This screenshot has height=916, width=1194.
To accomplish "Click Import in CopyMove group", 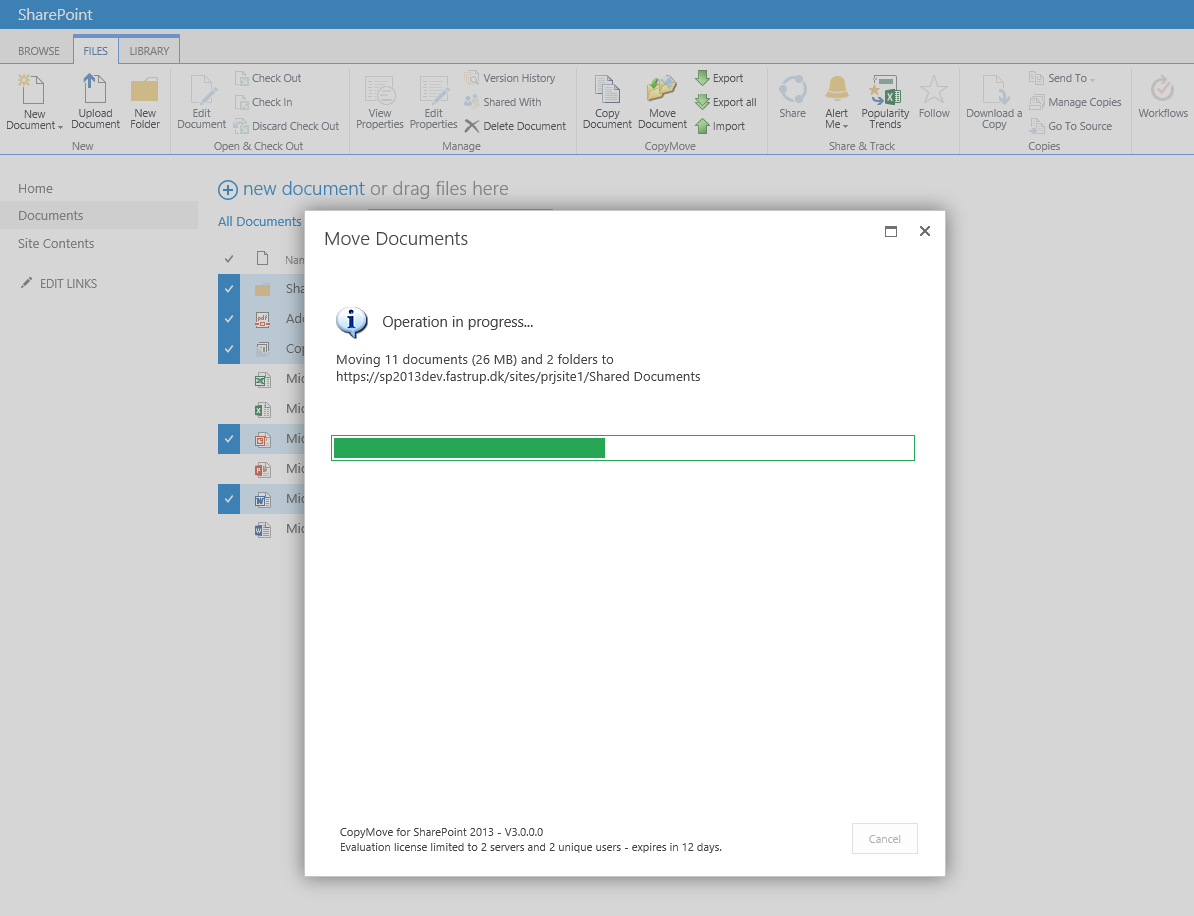I will click(x=720, y=126).
